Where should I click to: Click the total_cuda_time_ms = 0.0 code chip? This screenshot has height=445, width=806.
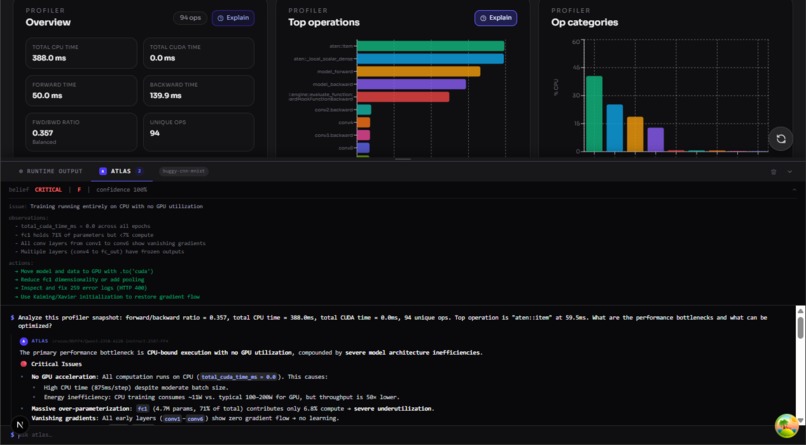click(239, 377)
